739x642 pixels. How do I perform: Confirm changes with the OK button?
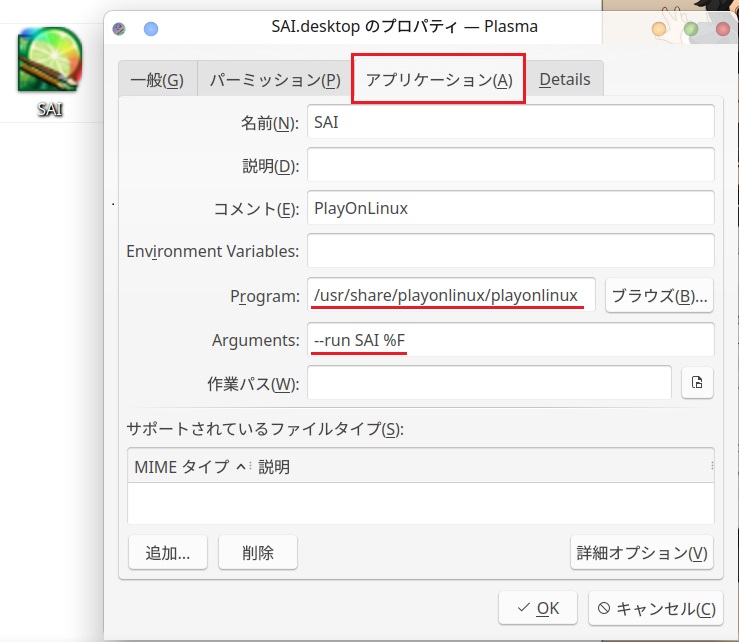(537, 607)
